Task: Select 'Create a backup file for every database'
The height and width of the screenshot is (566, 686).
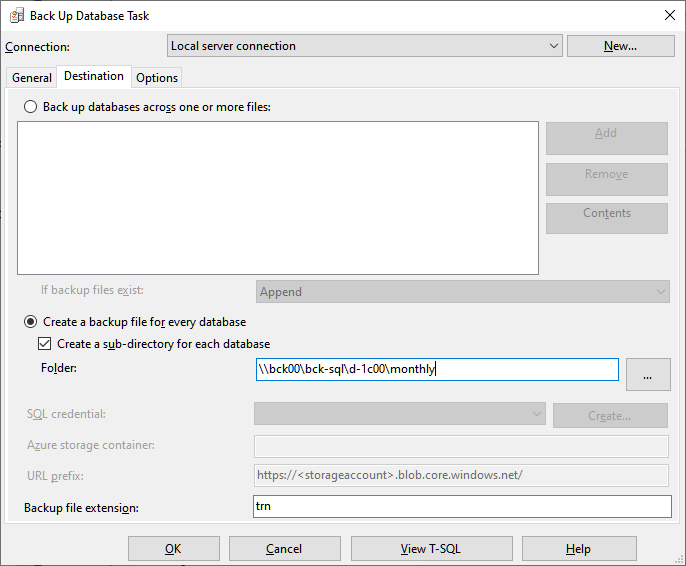Action: coord(30,322)
